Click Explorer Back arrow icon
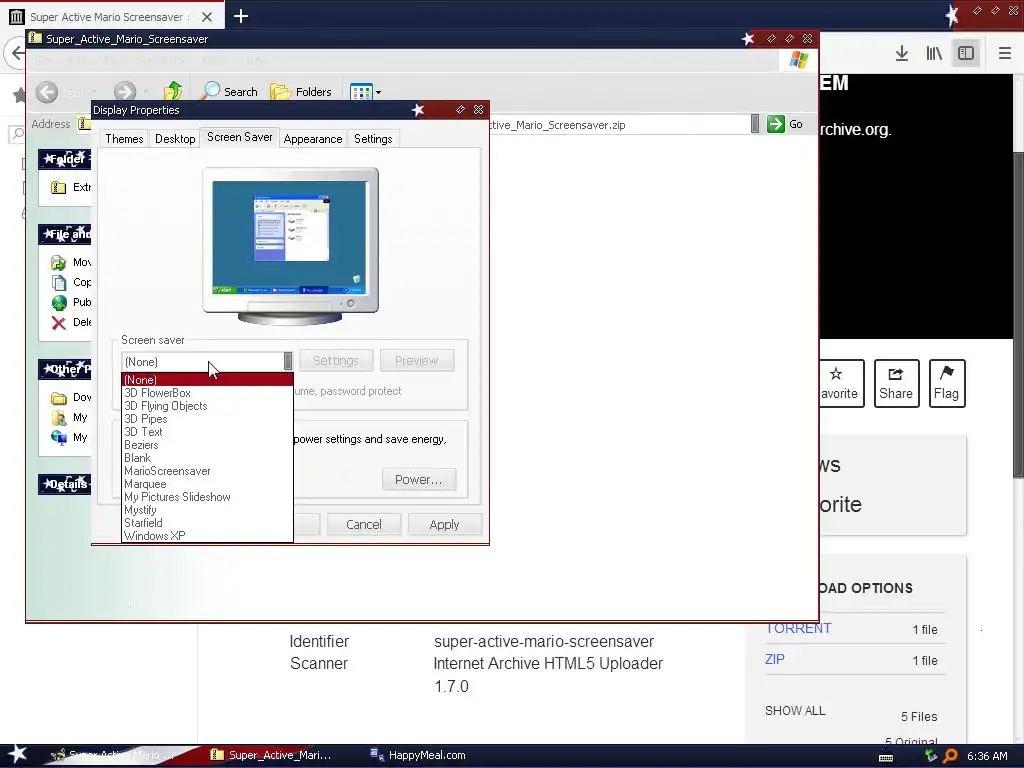This screenshot has width=1024, height=768. pyautogui.click(x=47, y=92)
